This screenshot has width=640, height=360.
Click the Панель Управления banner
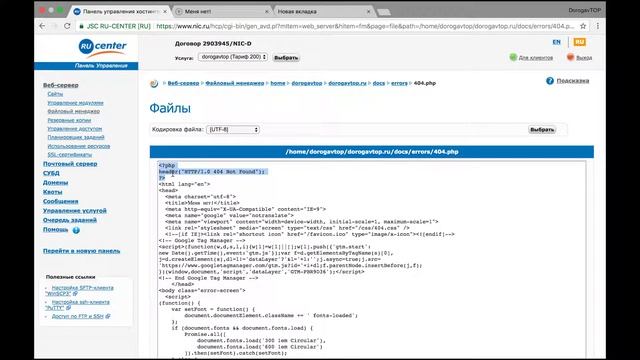click(86, 66)
